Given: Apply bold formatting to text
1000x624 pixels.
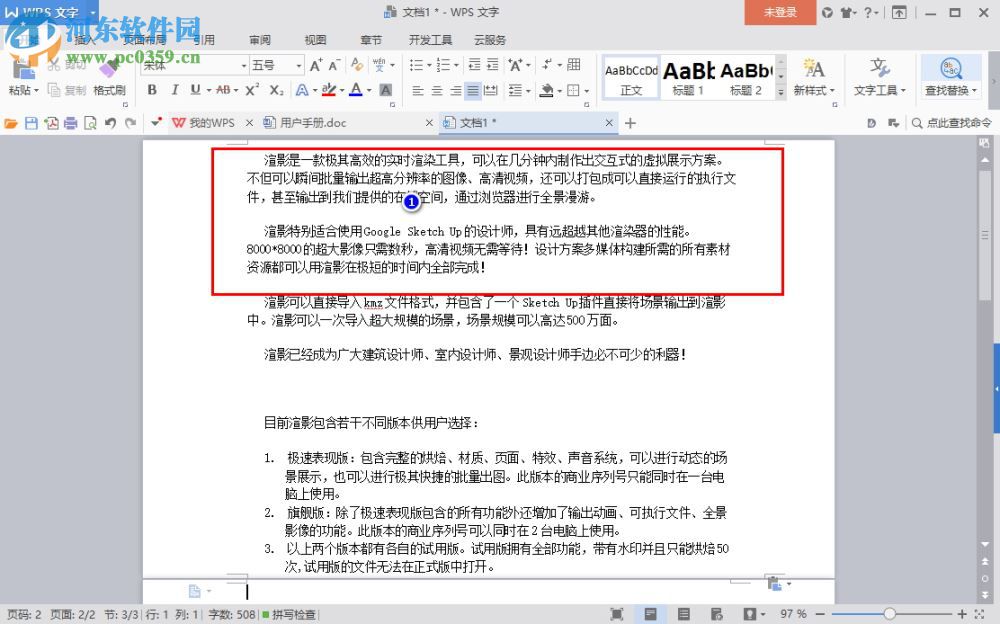Looking at the screenshot, I should pyautogui.click(x=151, y=89).
